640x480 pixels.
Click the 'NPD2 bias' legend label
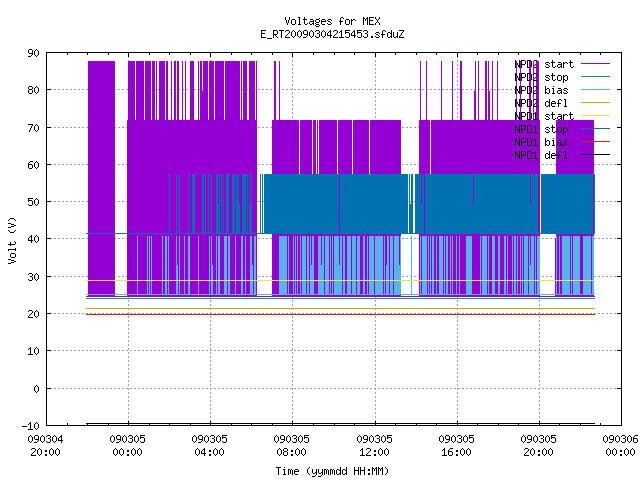[541, 90]
